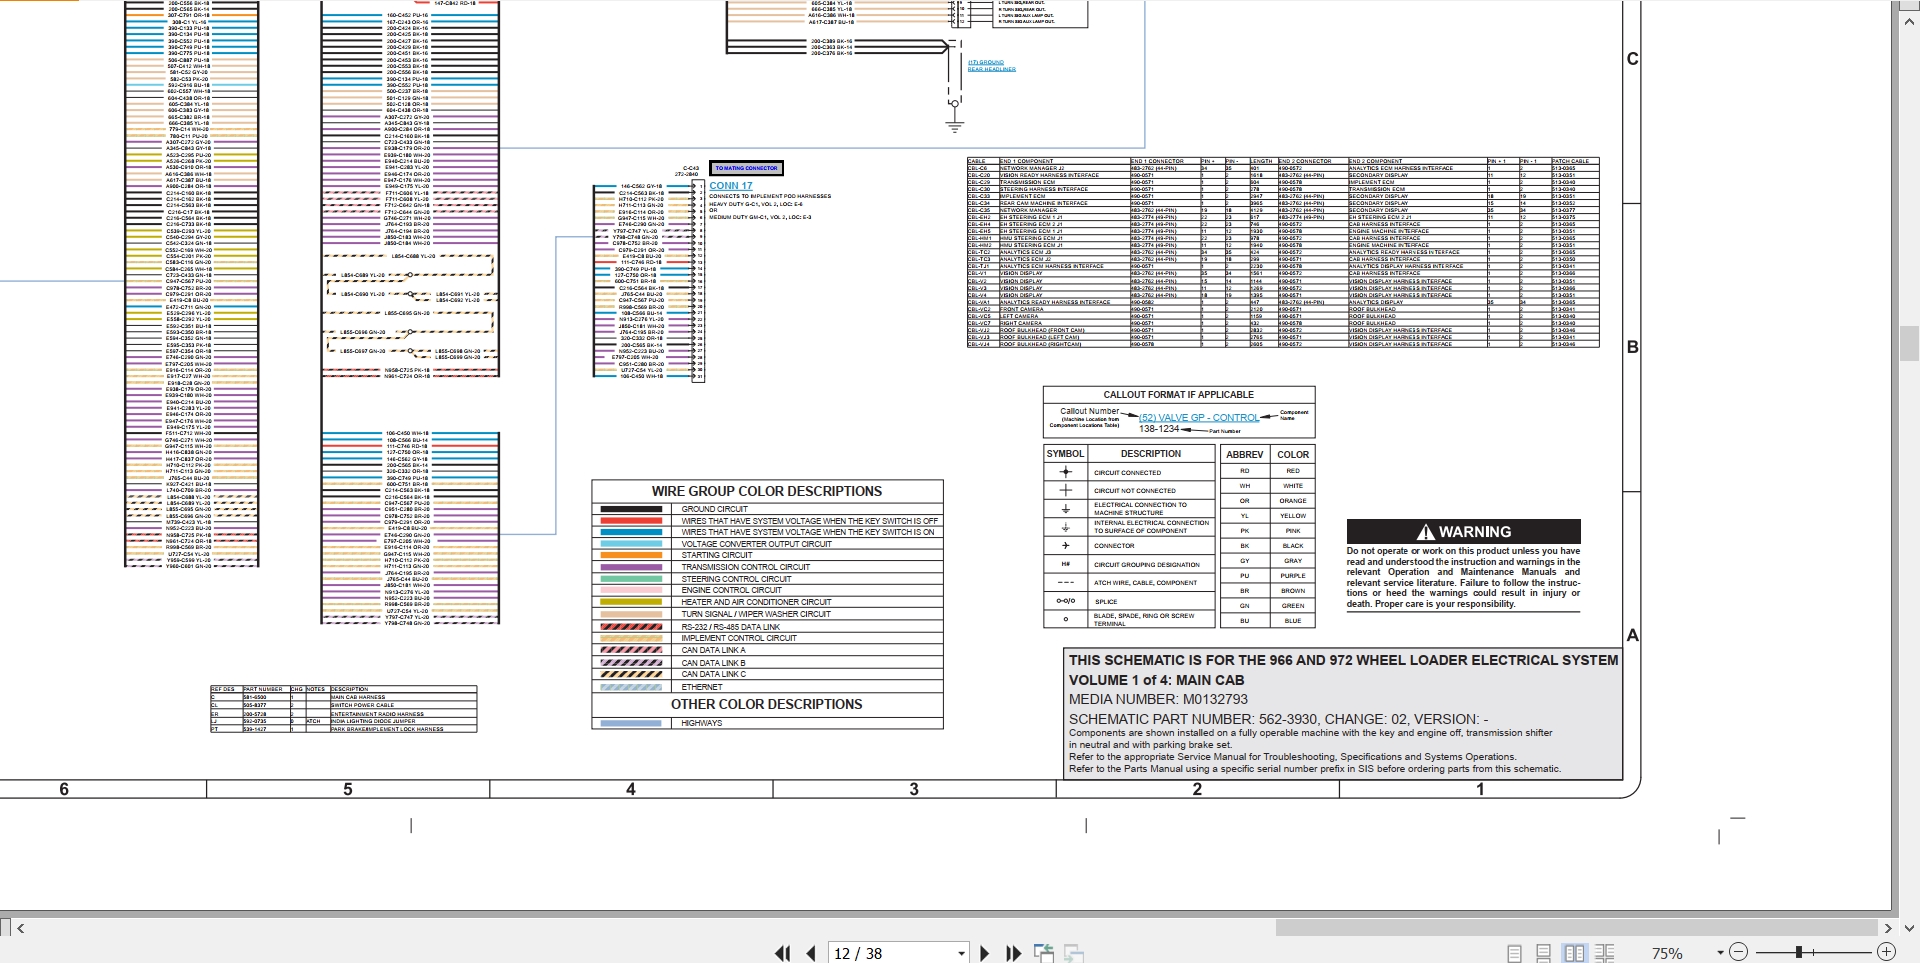
Task: Click the VOLUME 1 of 4: MAIN CAB text
Action: coord(1157,680)
